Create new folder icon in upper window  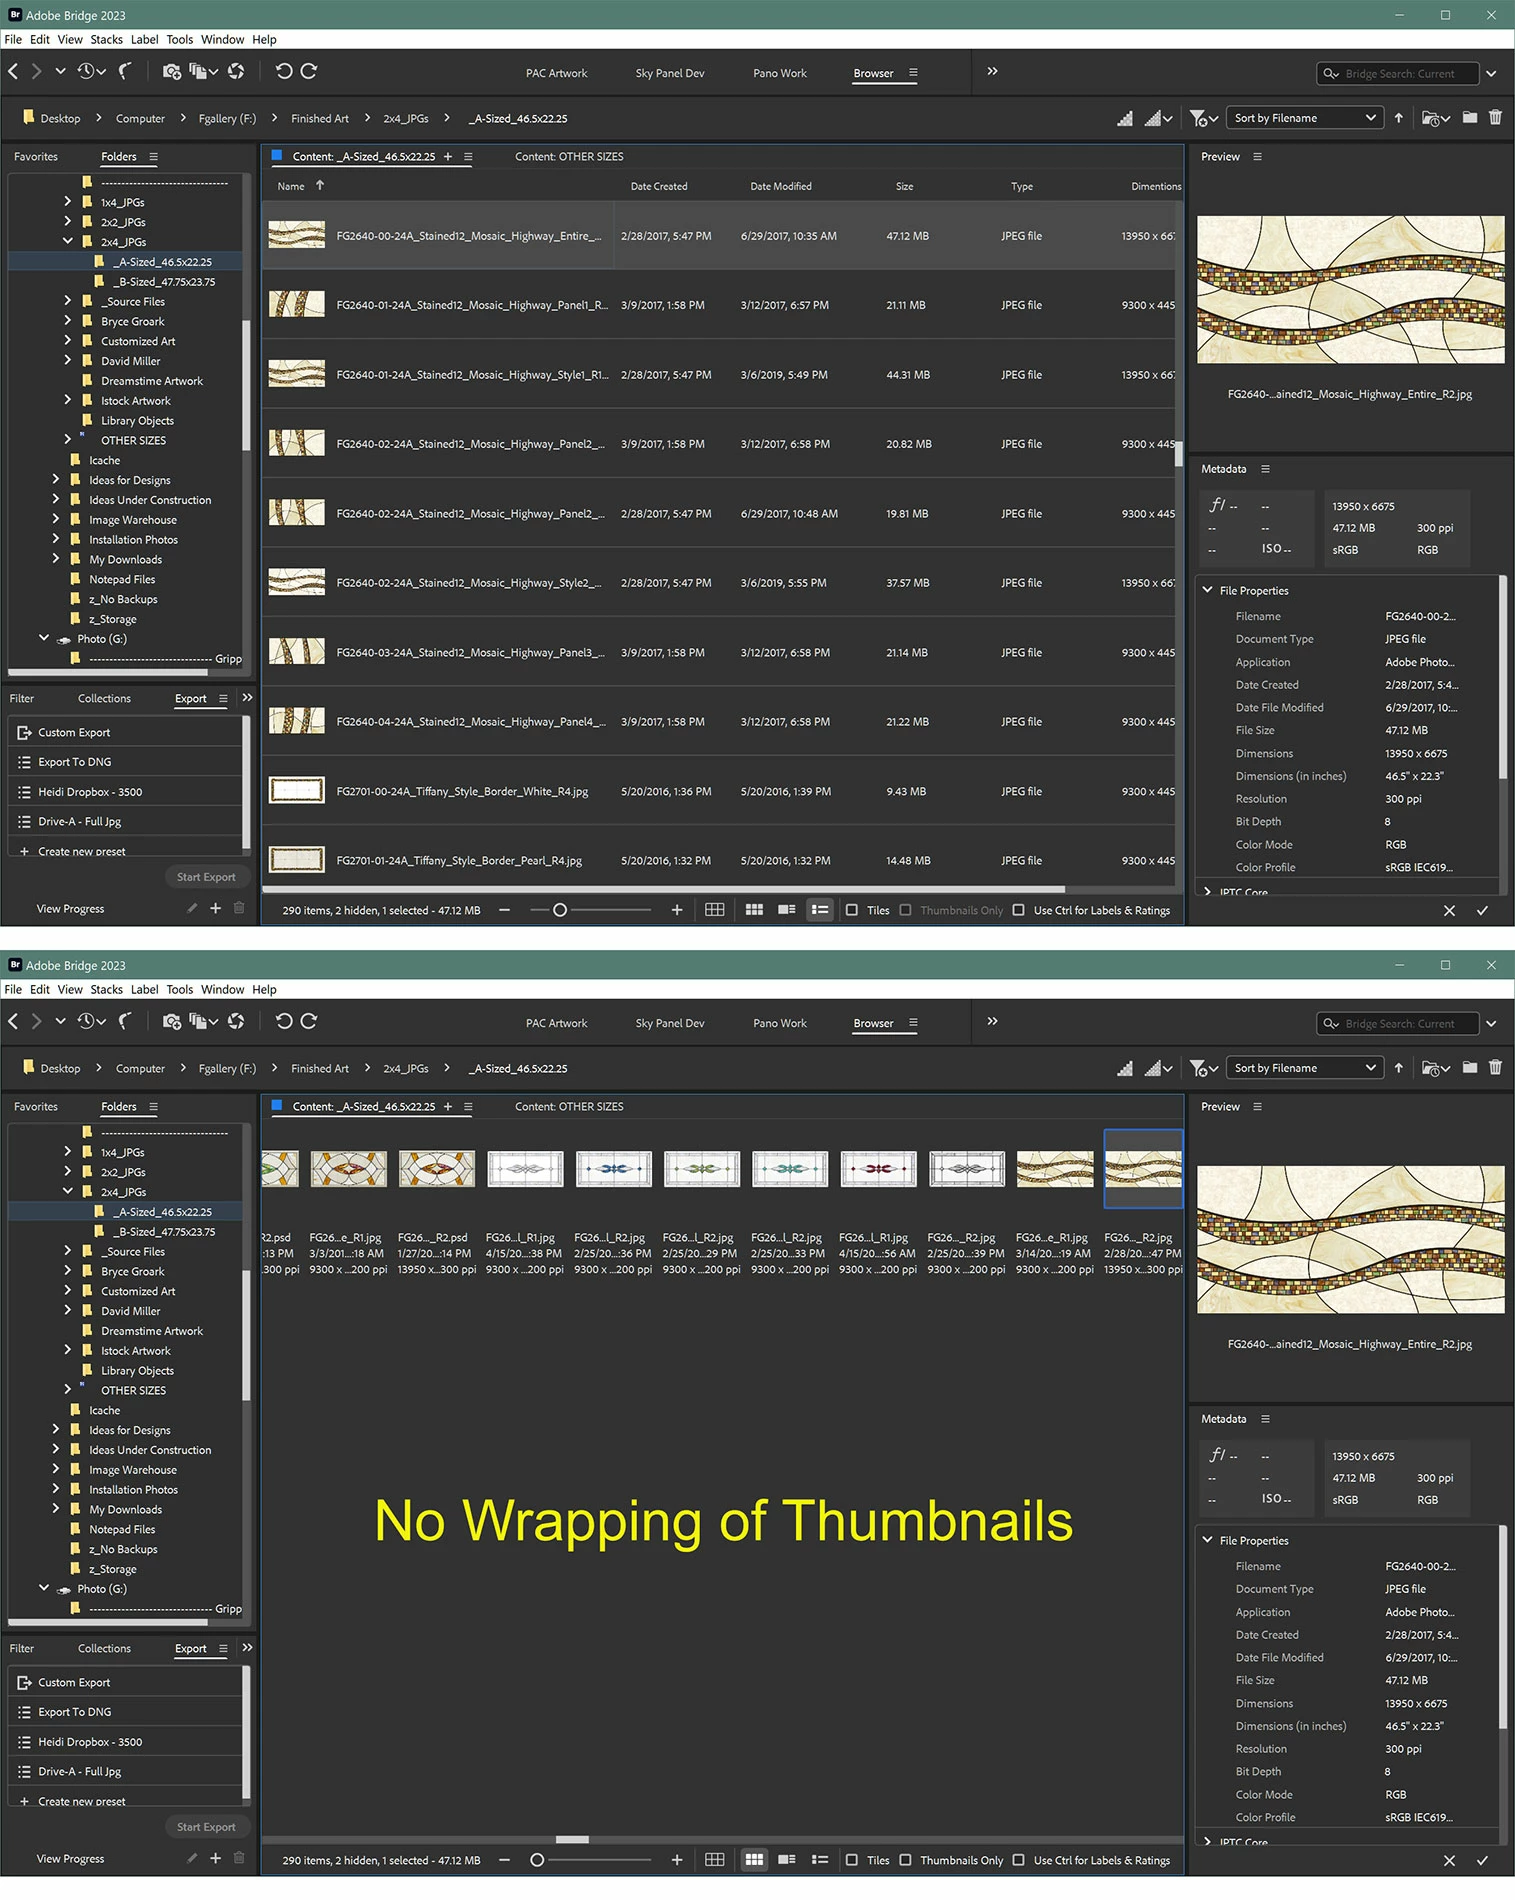(x=1469, y=117)
